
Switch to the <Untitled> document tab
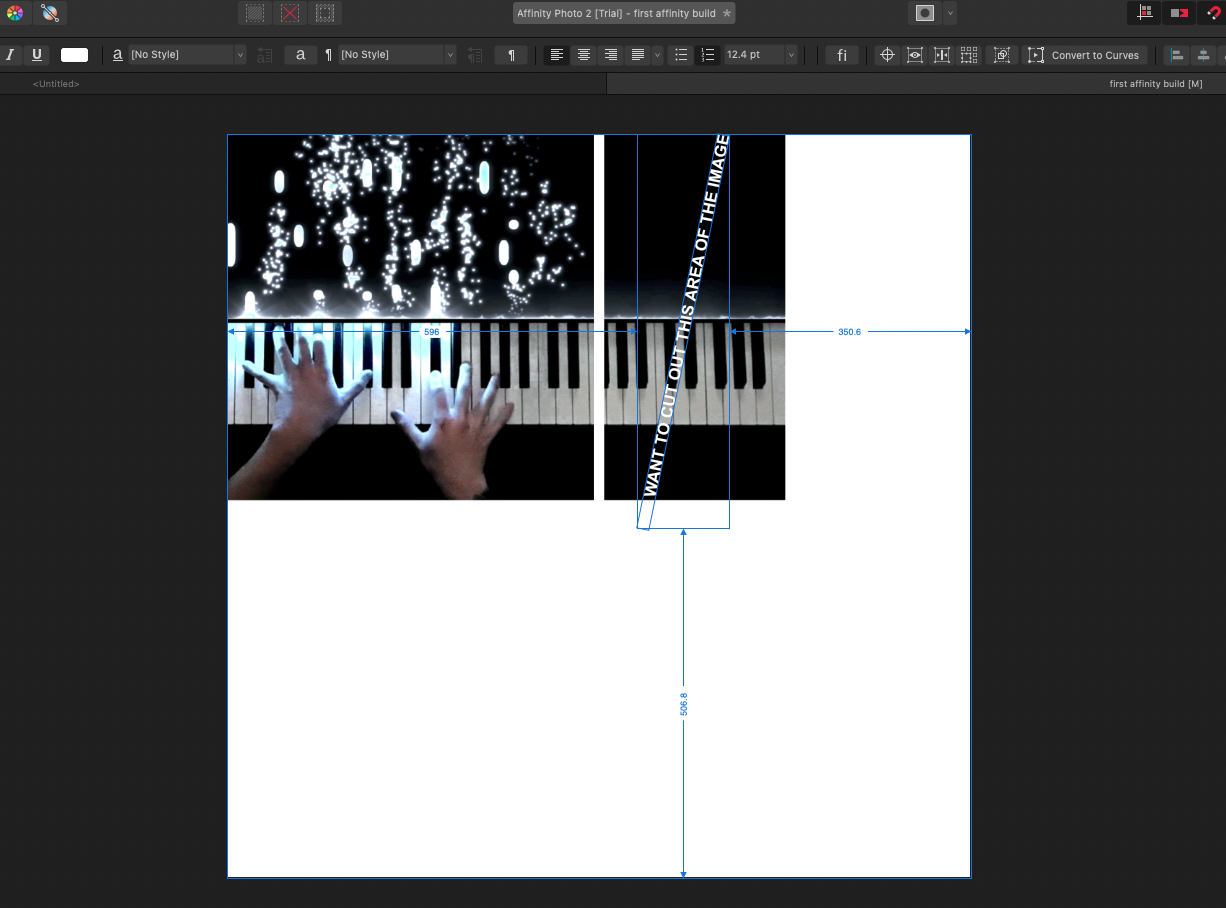(x=56, y=84)
